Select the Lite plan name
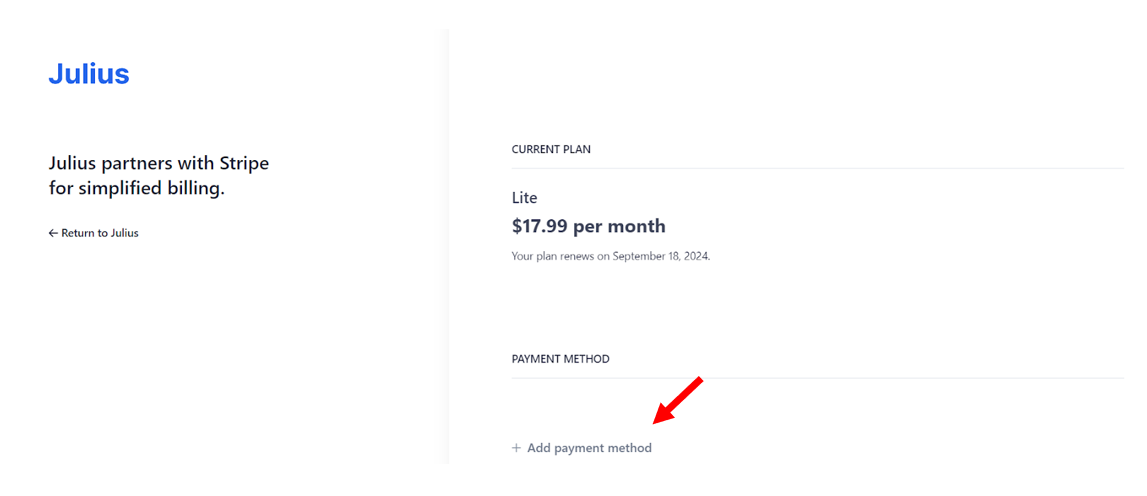 (524, 198)
